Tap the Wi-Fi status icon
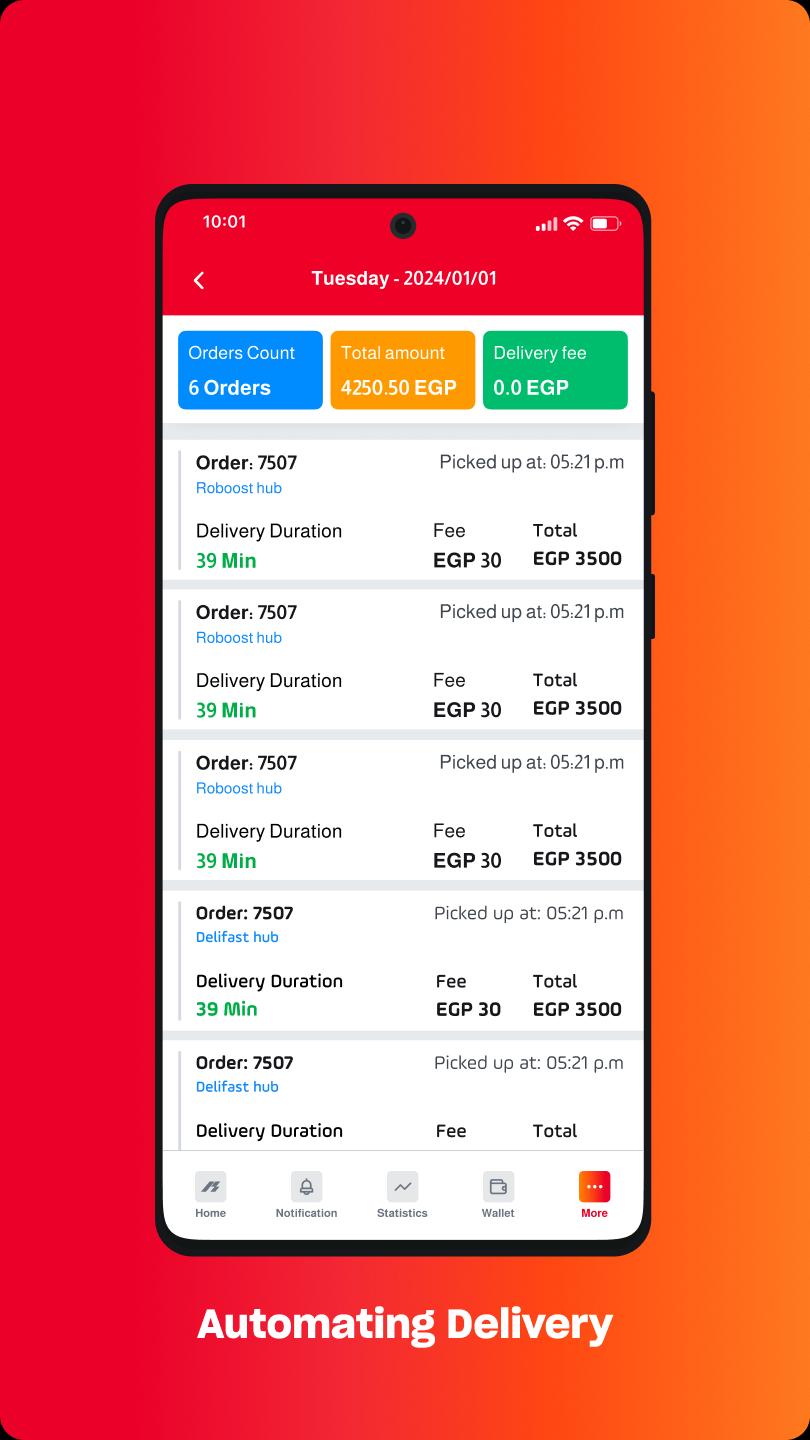The image size is (810, 1440). coord(573,224)
